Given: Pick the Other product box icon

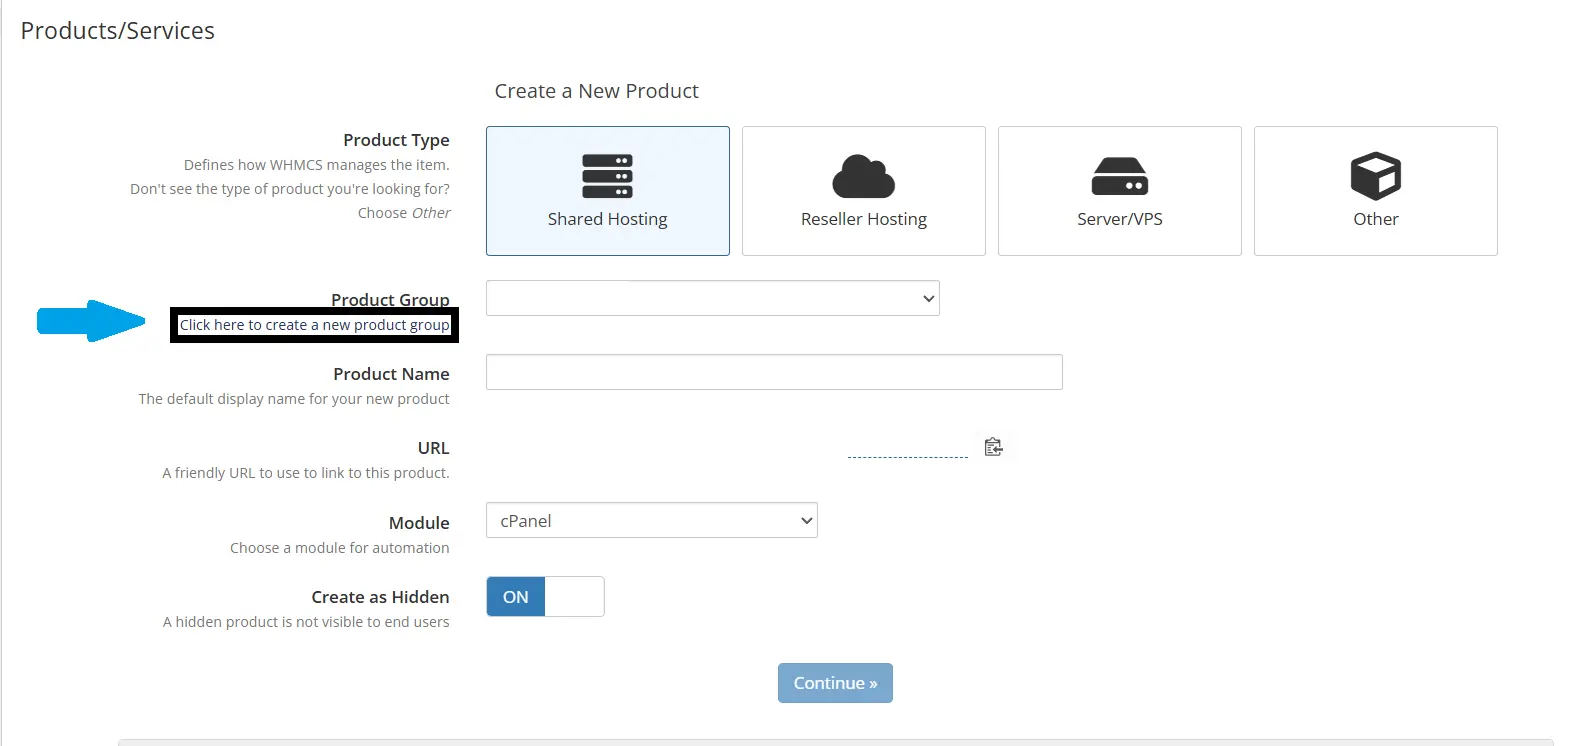Looking at the screenshot, I should click(1375, 176).
